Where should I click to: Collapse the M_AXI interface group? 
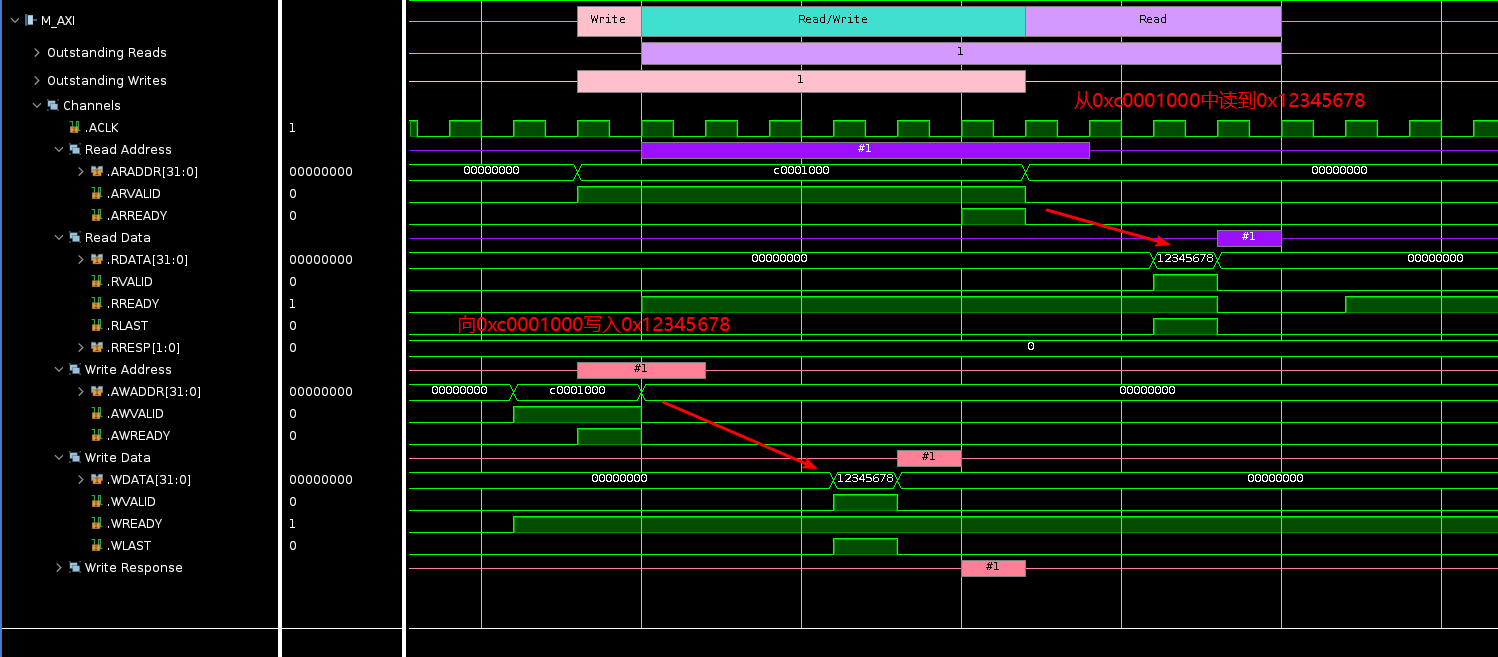(15, 20)
